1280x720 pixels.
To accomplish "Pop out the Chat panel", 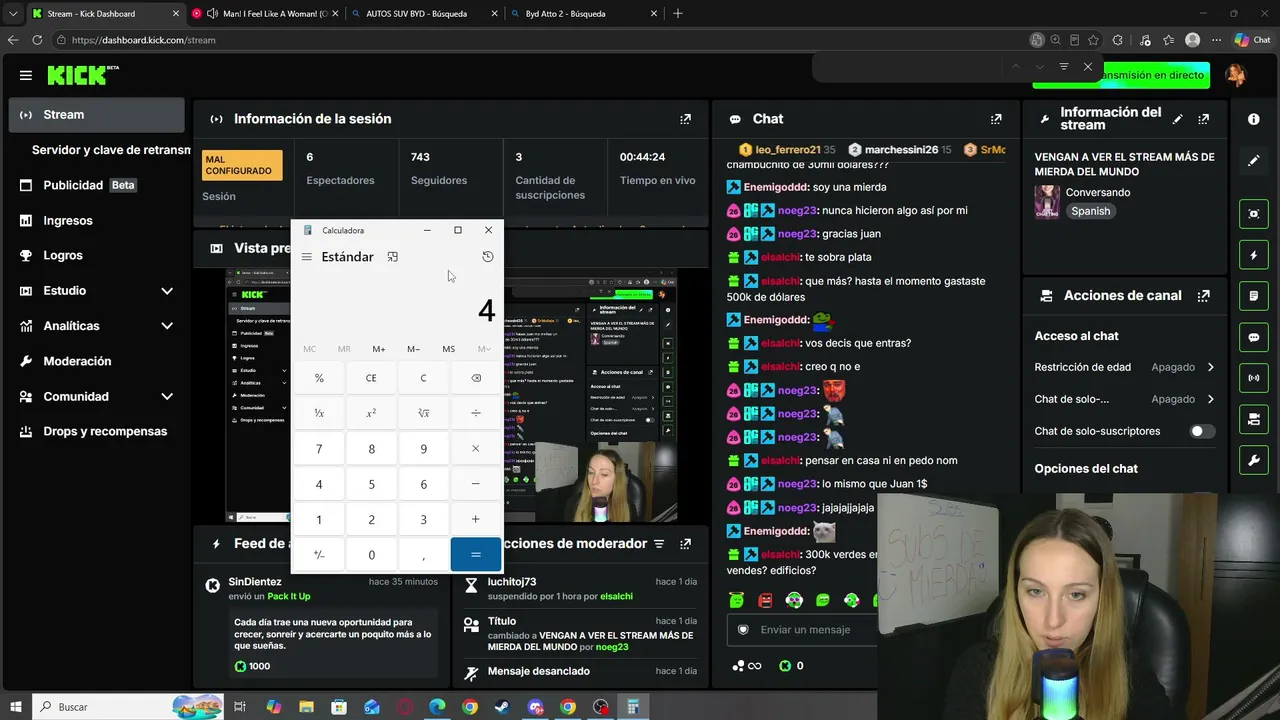I will 996,119.
